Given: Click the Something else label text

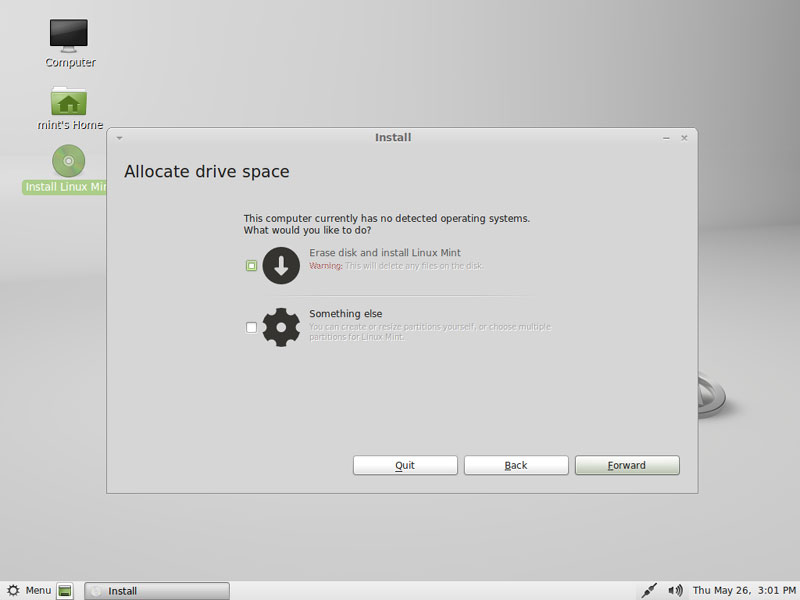Looking at the screenshot, I should [x=345, y=314].
